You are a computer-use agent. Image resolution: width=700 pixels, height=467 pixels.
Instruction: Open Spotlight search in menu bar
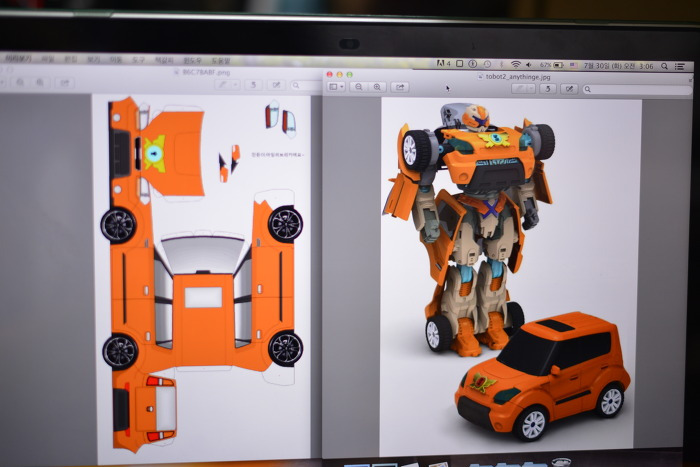[x=664, y=66]
